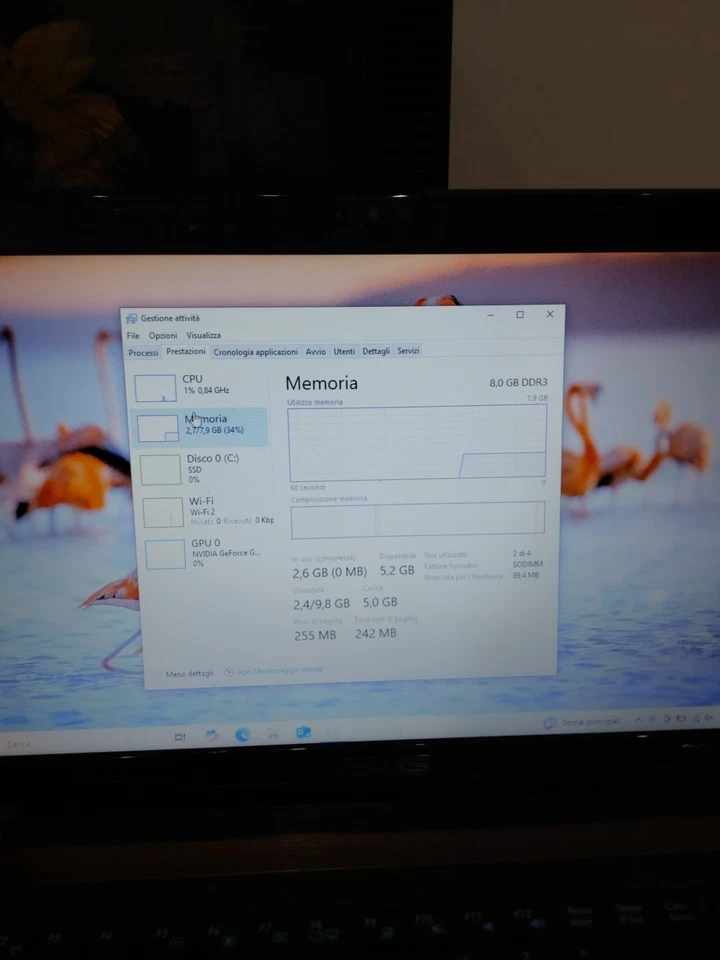Open the Storie principali news widget

click(x=582, y=722)
